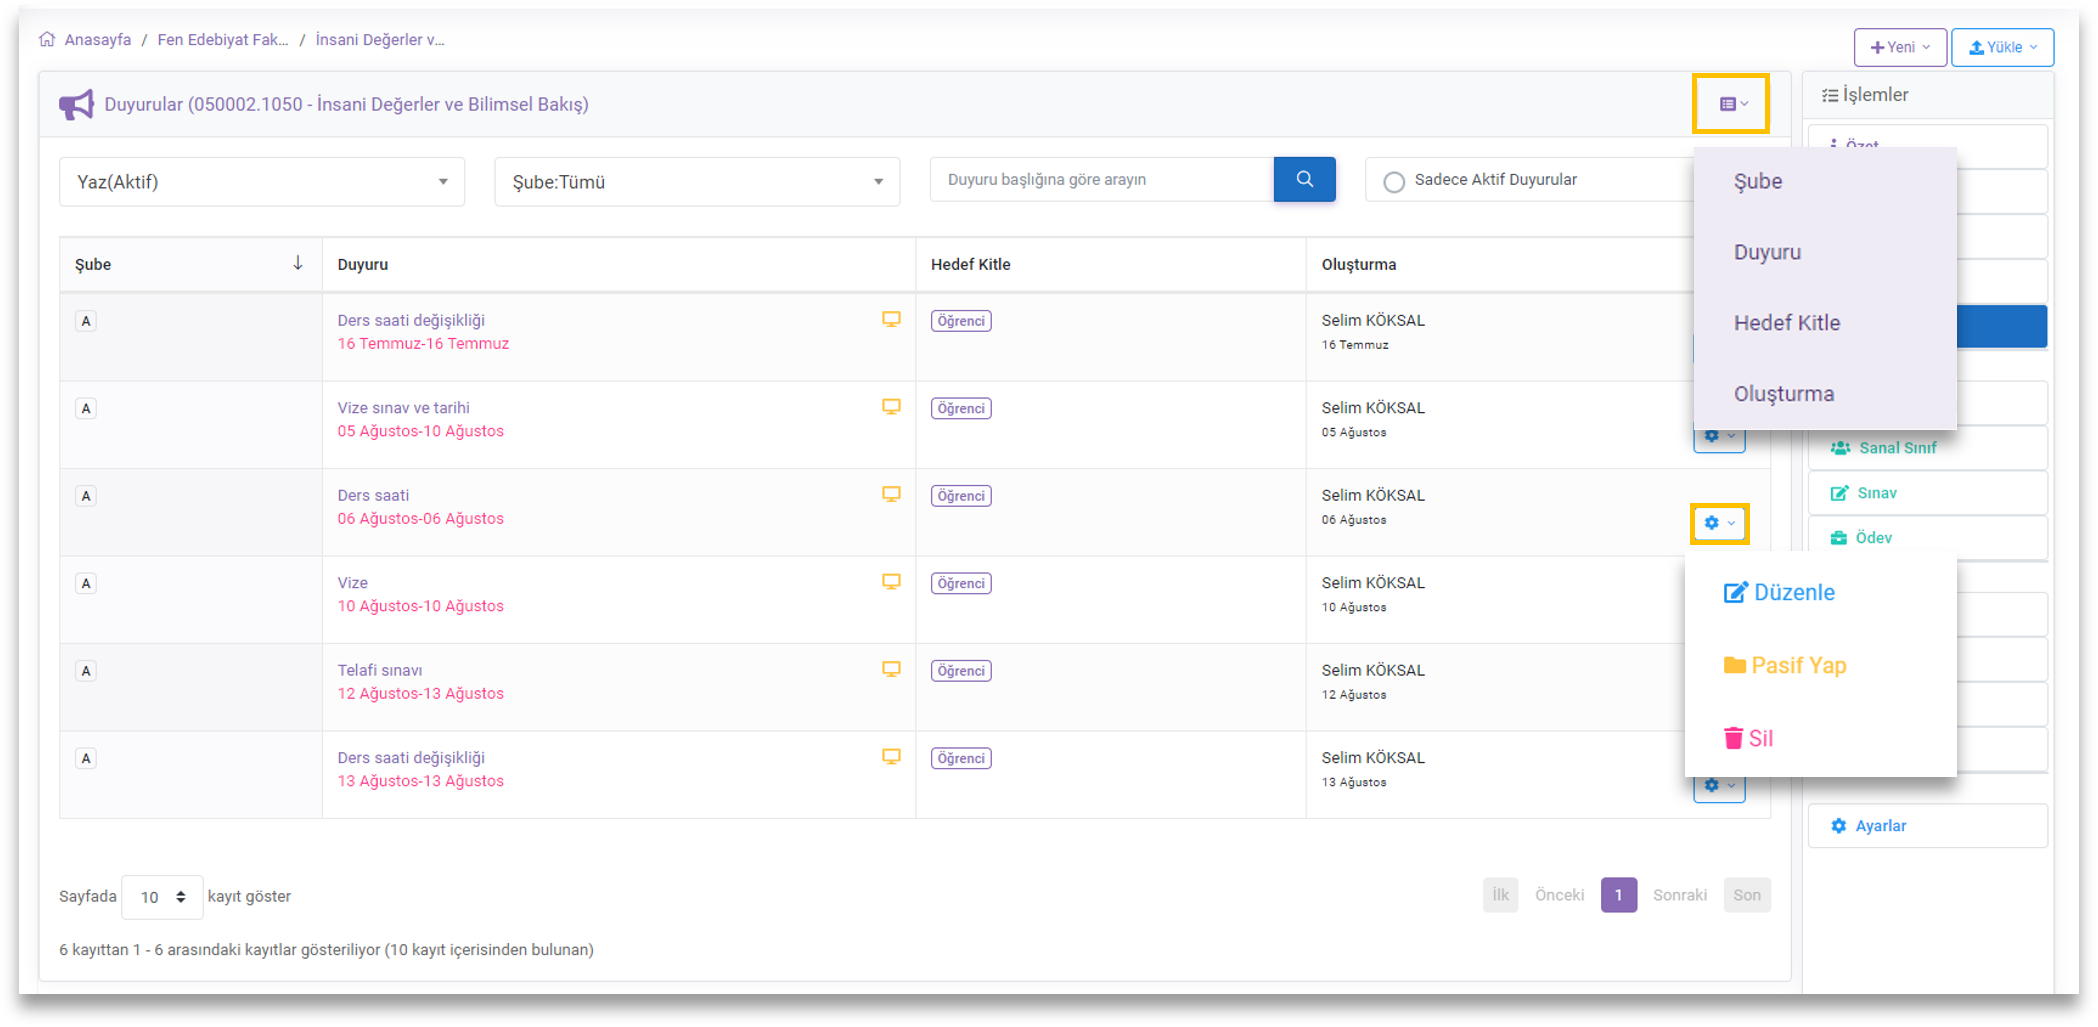Open the Yeni dropdown button

[x=1899, y=47]
